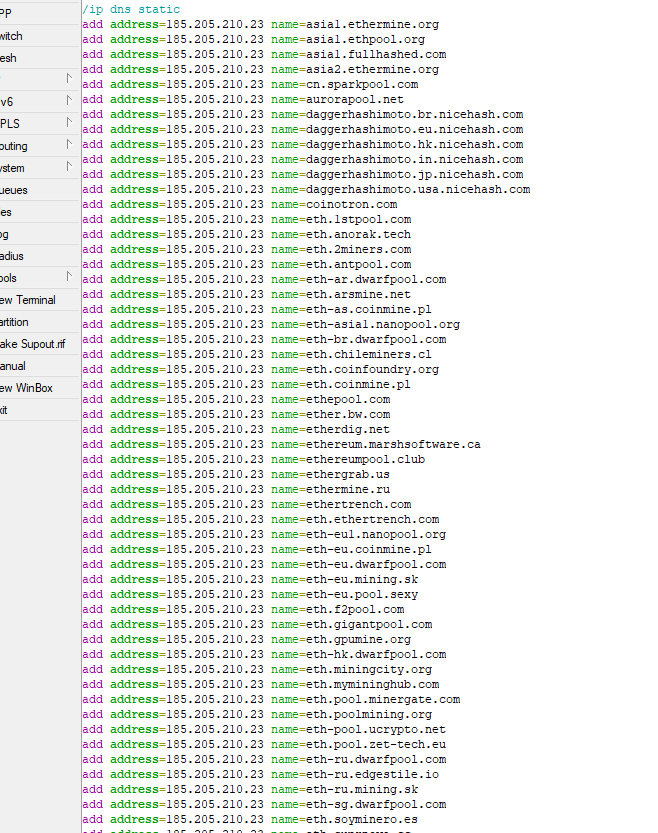Select the eth.antpool.com entry

pos(247,264)
